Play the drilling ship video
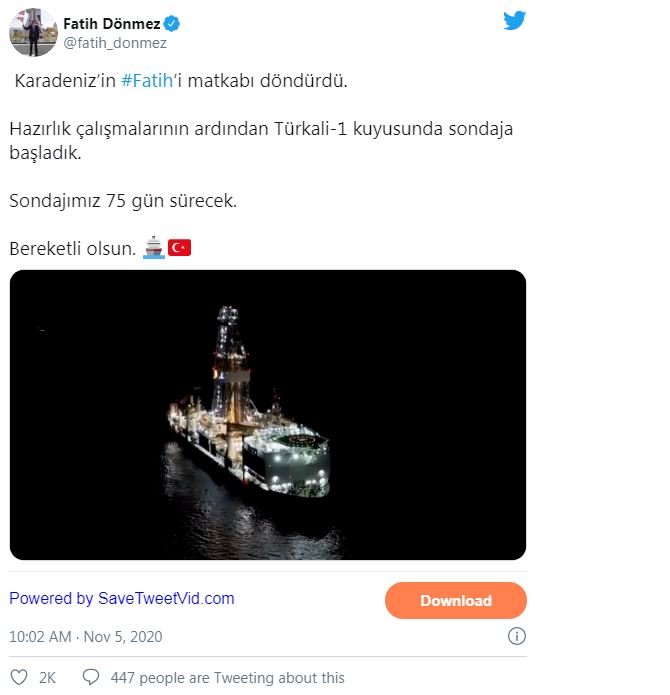The height and width of the screenshot is (695, 670). [x=267, y=414]
